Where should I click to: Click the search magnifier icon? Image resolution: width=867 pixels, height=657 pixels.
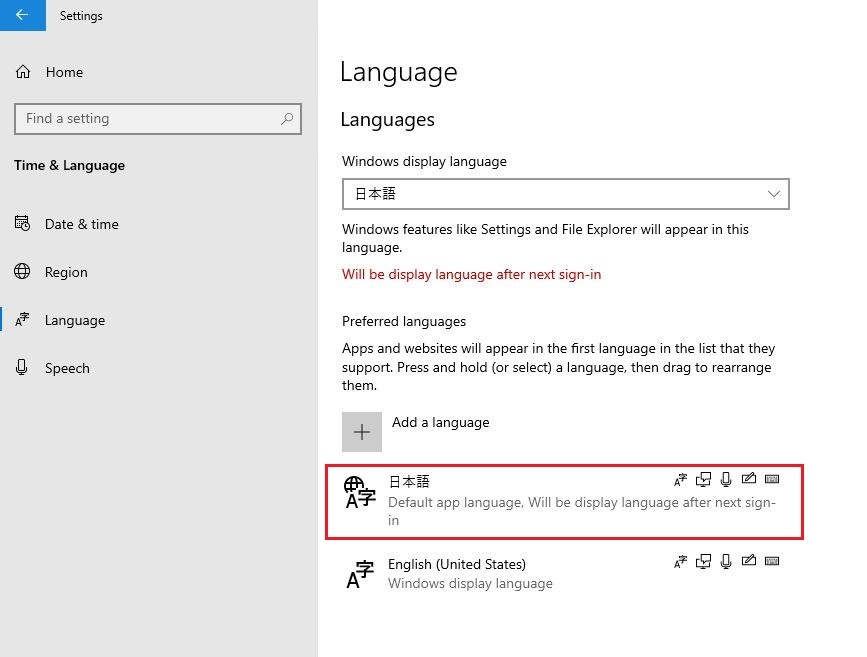coord(287,118)
